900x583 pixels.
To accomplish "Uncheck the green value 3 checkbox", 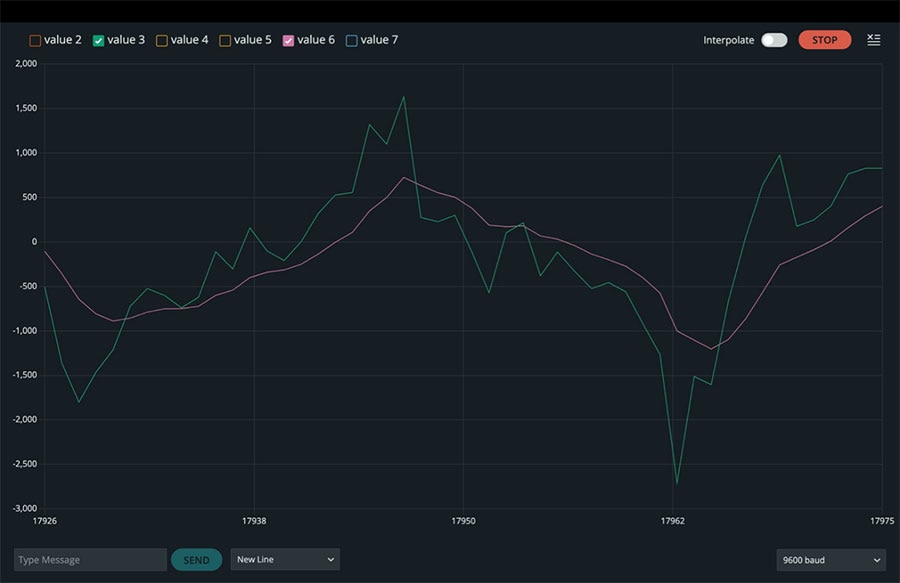I will [x=99, y=40].
